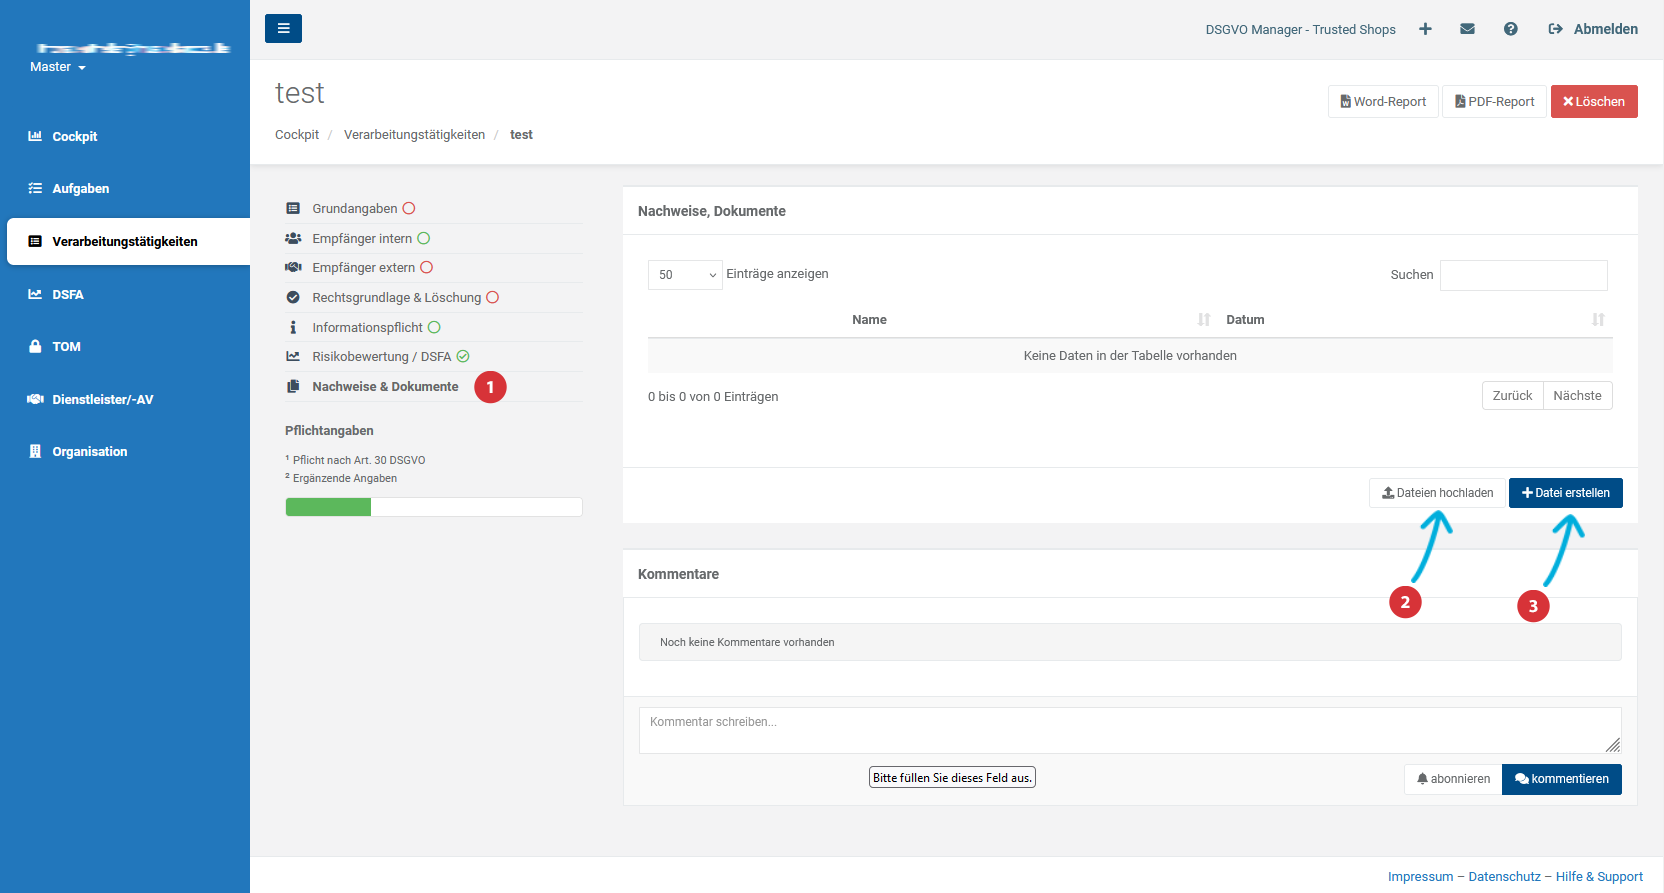
Task: Open DSFA in the sidebar
Action: 67,295
